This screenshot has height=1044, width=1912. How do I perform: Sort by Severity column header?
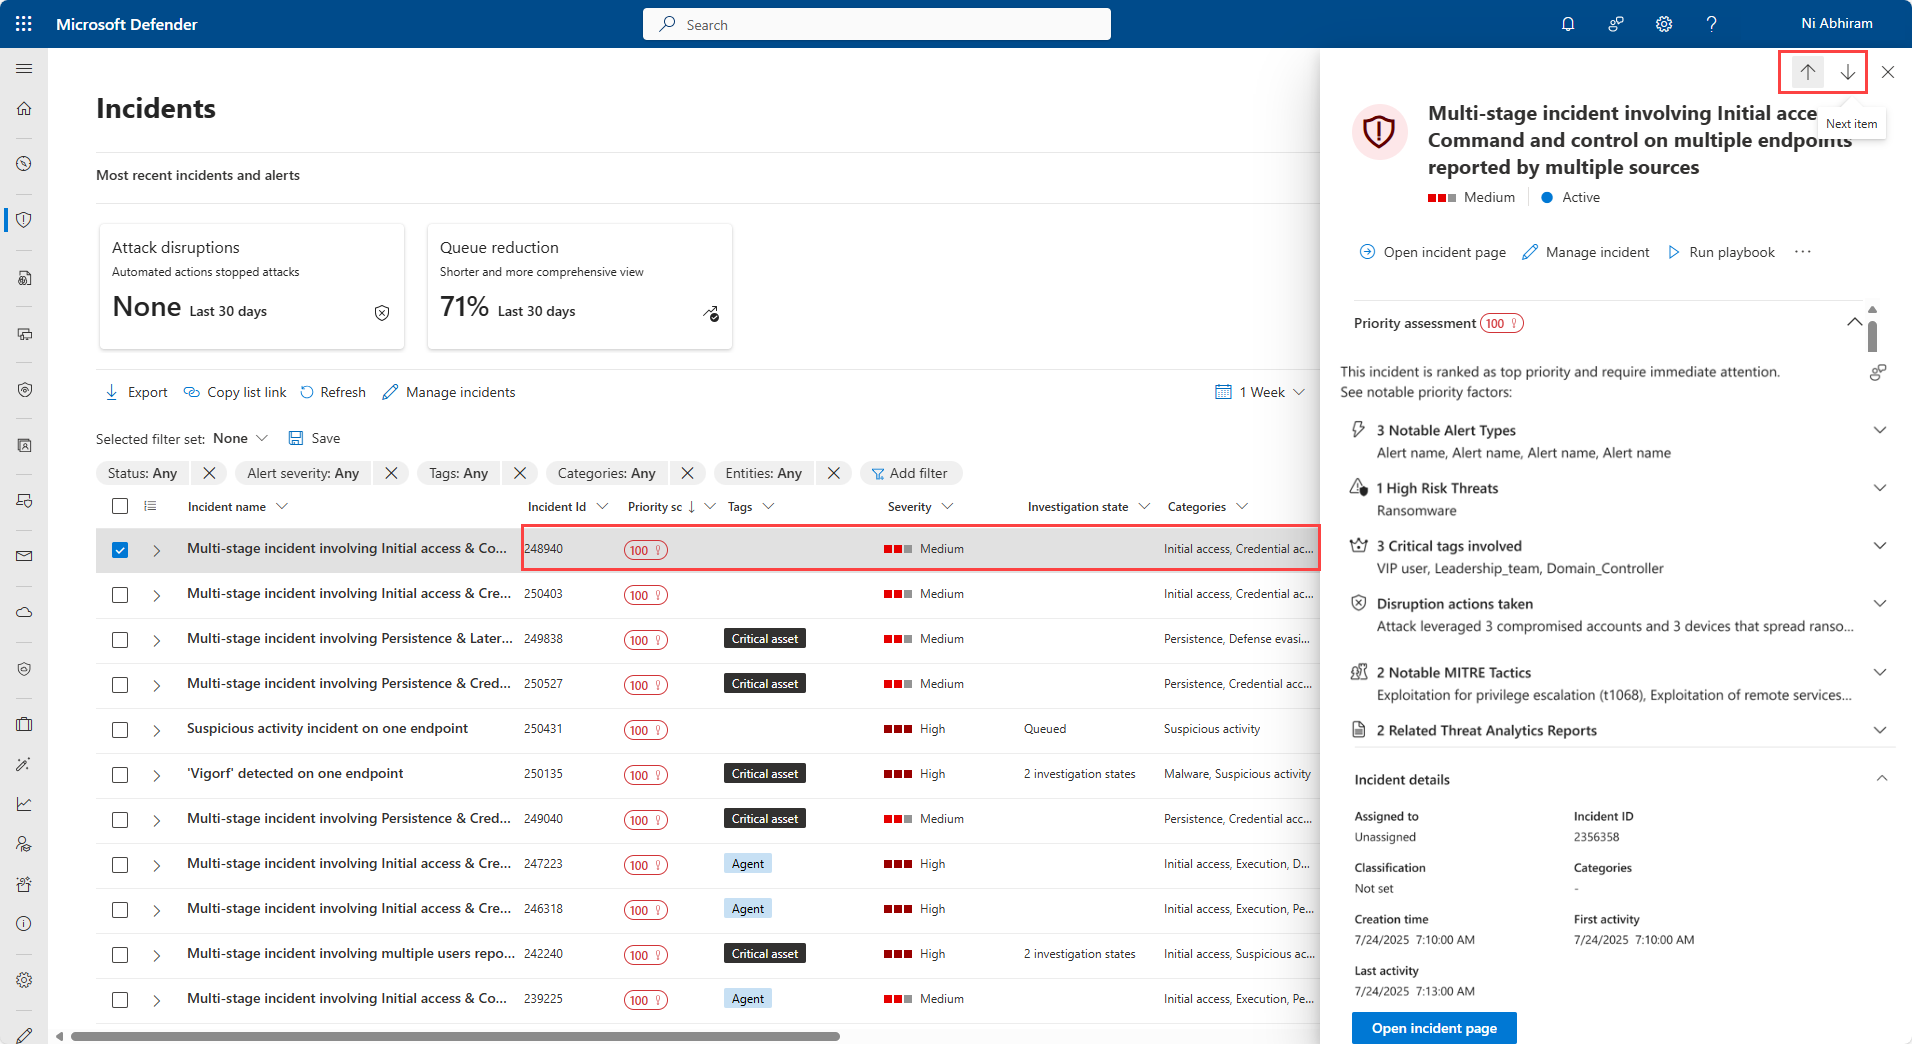point(909,507)
